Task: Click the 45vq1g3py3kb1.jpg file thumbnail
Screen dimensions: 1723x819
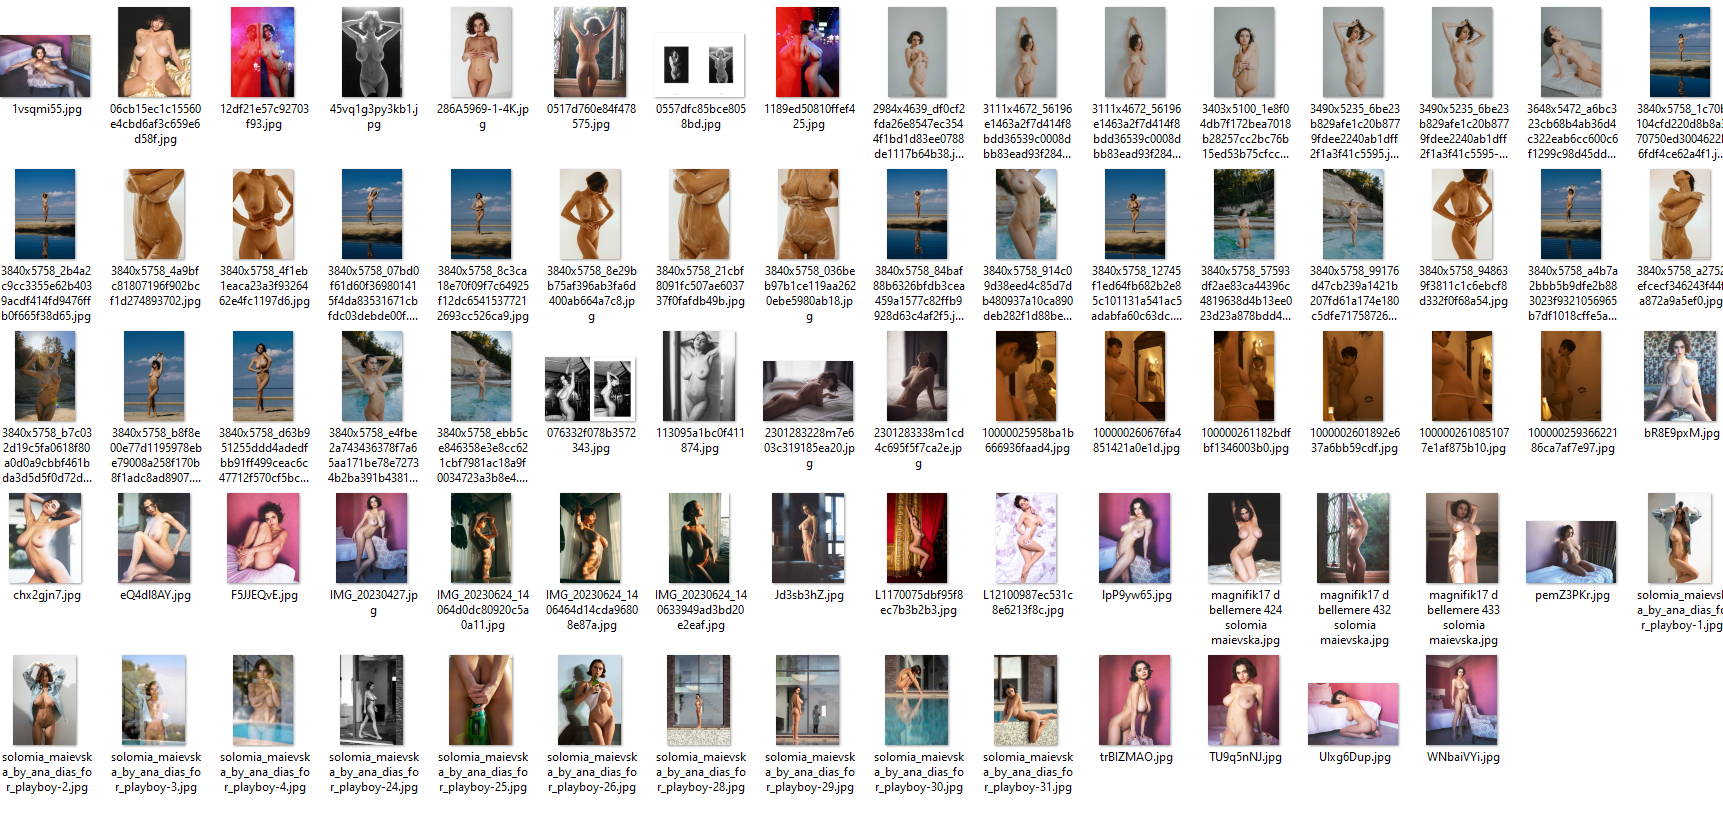Action: (x=372, y=53)
